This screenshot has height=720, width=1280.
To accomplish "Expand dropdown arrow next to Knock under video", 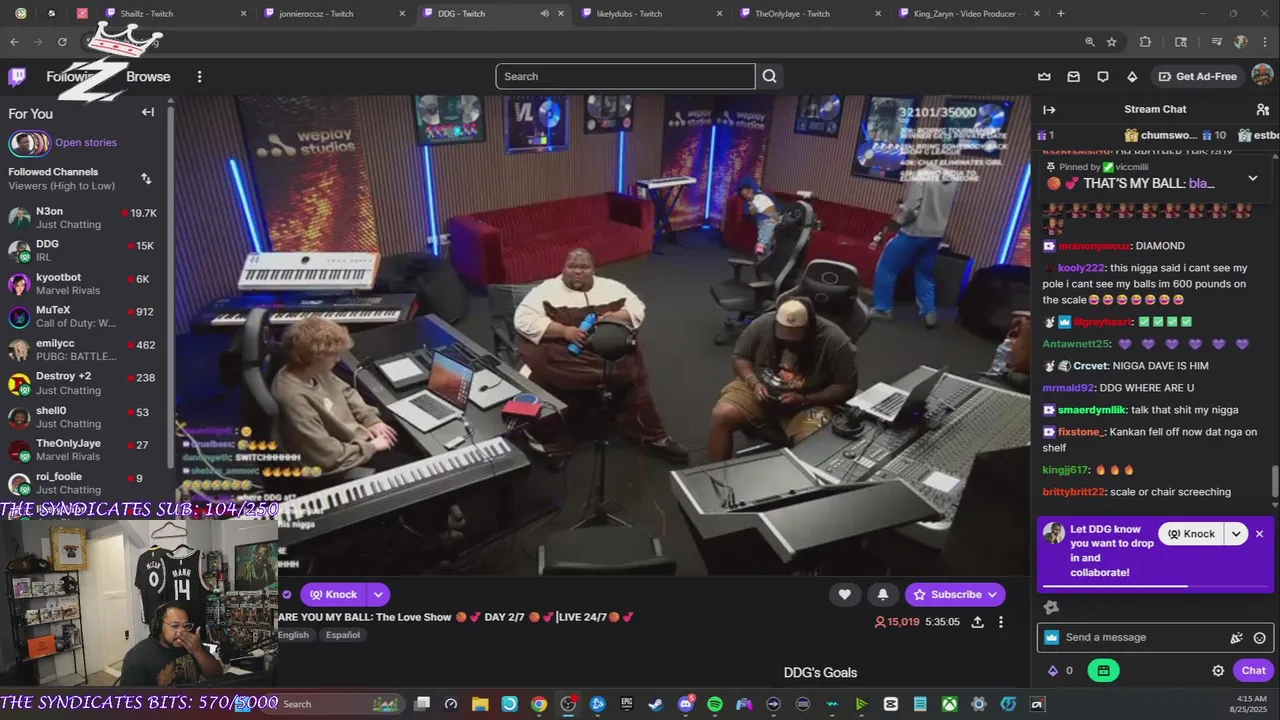I will coord(378,594).
